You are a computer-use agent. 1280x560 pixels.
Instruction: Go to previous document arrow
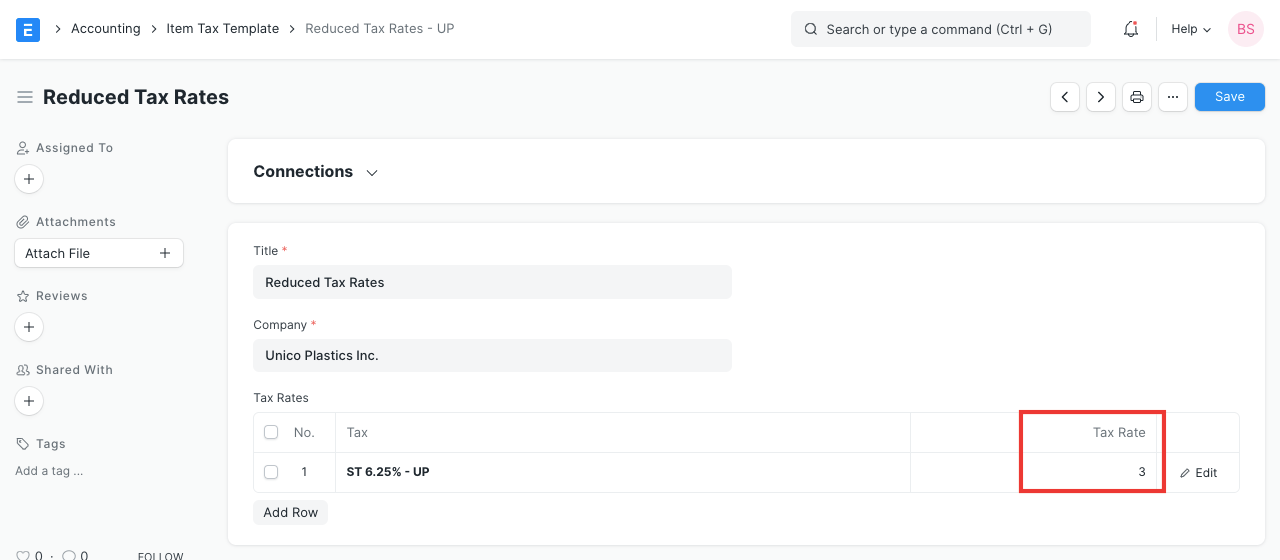click(x=1065, y=97)
